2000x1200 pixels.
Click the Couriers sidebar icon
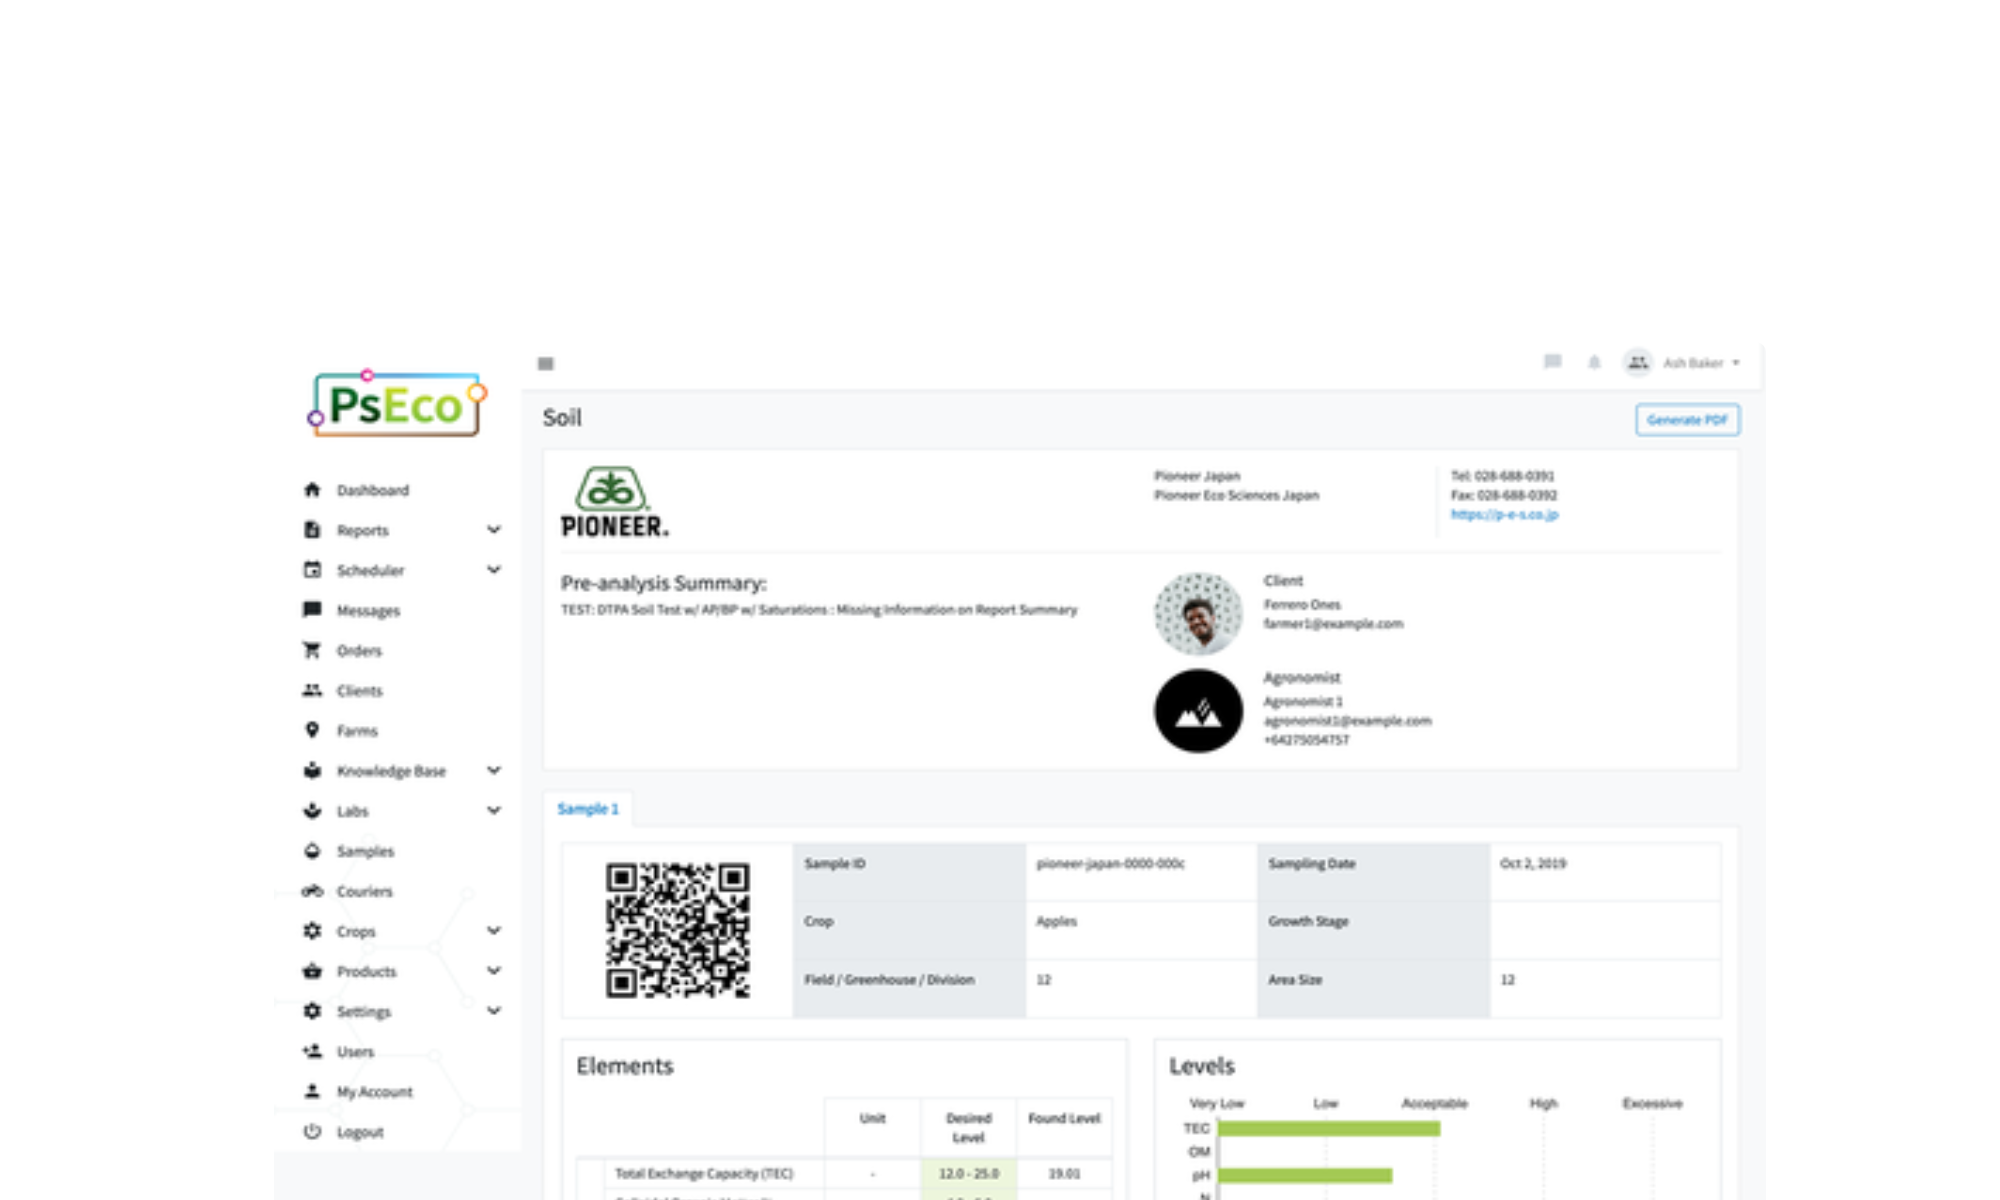pyautogui.click(x=312, y=891)
